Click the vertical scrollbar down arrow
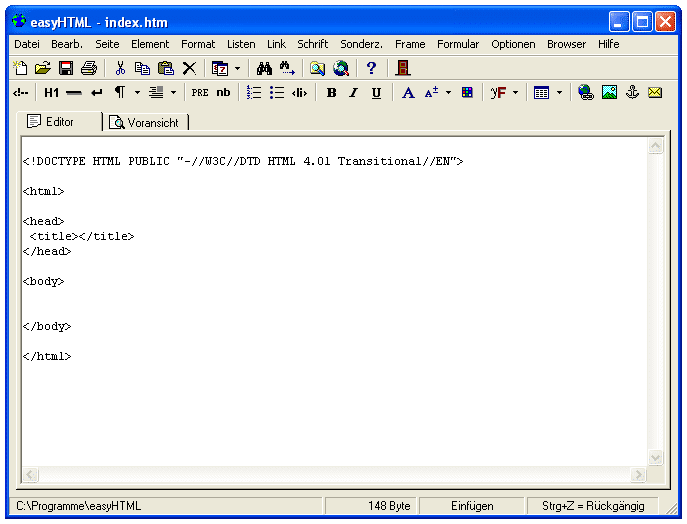The image size is (687, 524). coord(656,458)
